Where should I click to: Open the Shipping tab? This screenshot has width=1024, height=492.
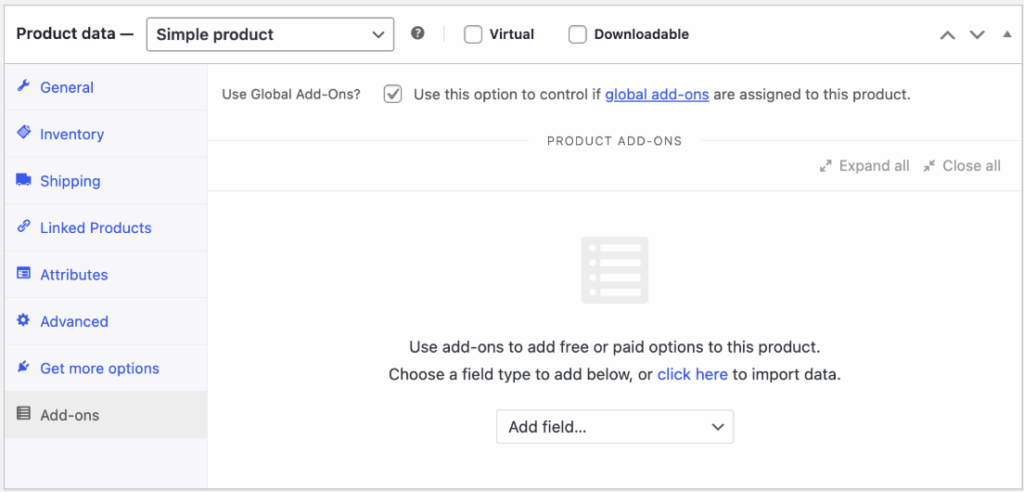point(106,181)
